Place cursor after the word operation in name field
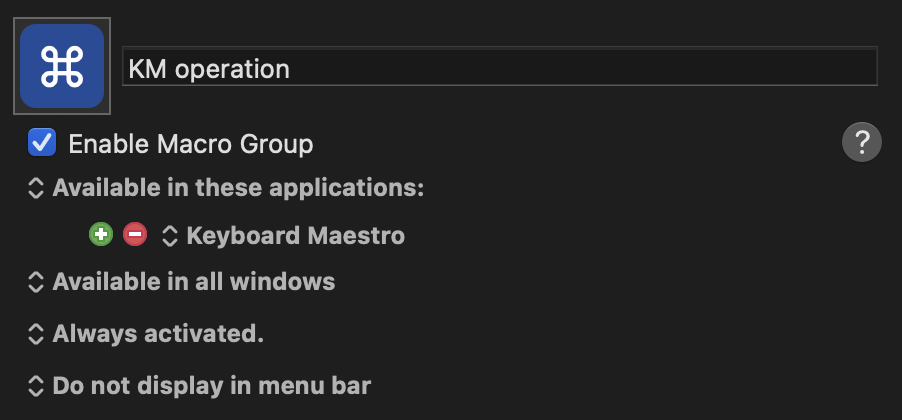Screen dimensions: 902x420 tap(291, 68)
